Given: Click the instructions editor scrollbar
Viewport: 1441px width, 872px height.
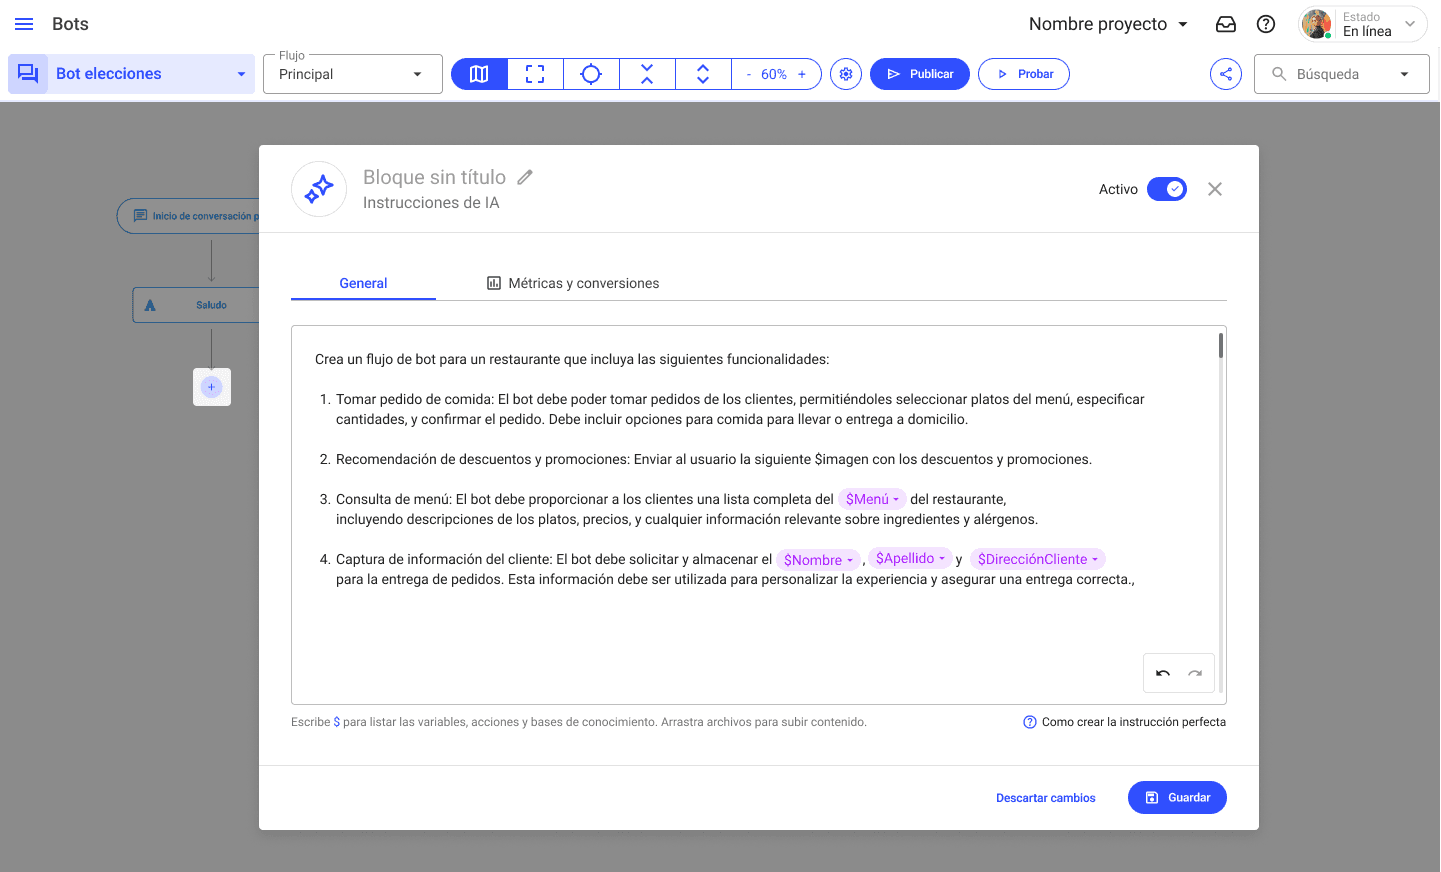Looking at the screenshot, I should [x=1221, y=346].
